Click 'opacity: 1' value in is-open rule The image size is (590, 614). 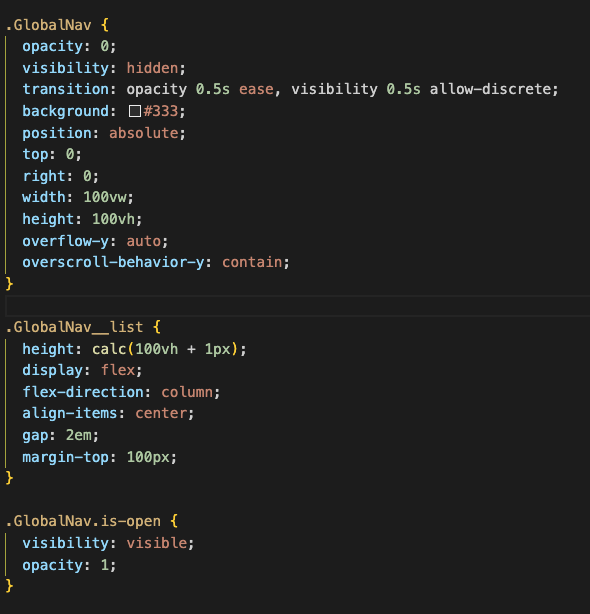pos(105,565)
